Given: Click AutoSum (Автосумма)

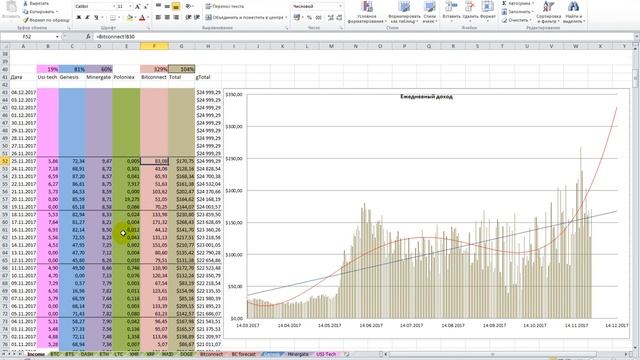Looking at the screenshot, I should (x=518, y=3).
